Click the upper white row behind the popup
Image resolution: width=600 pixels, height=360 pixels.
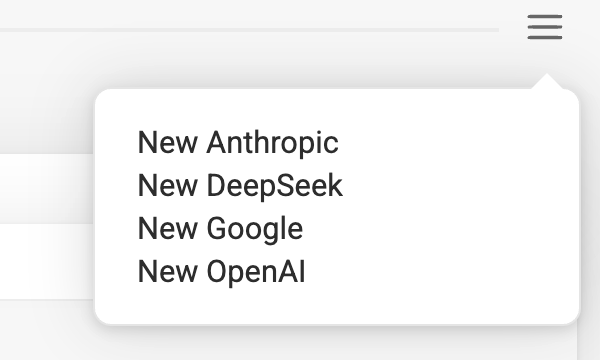click(46, 189)
